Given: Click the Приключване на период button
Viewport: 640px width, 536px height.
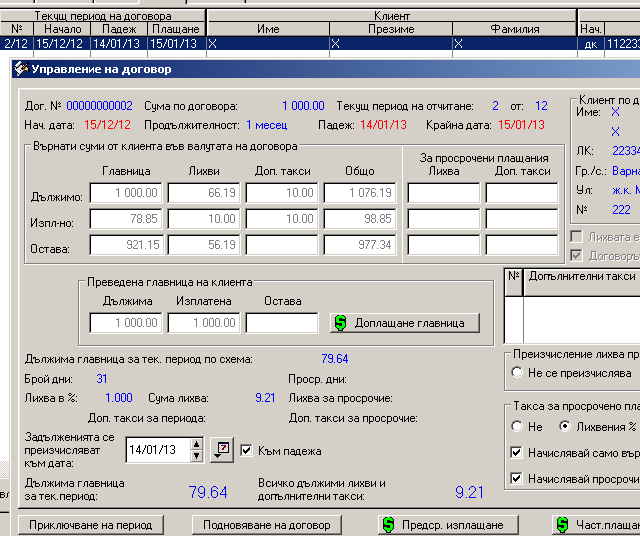Looking at the screenshot, I should (x=91, y=525).
